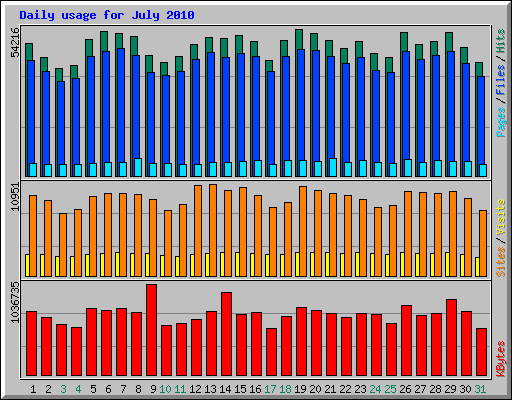Click the "KBytes" legend label
This screenshot has height=400, width=512.
(501, 359)
